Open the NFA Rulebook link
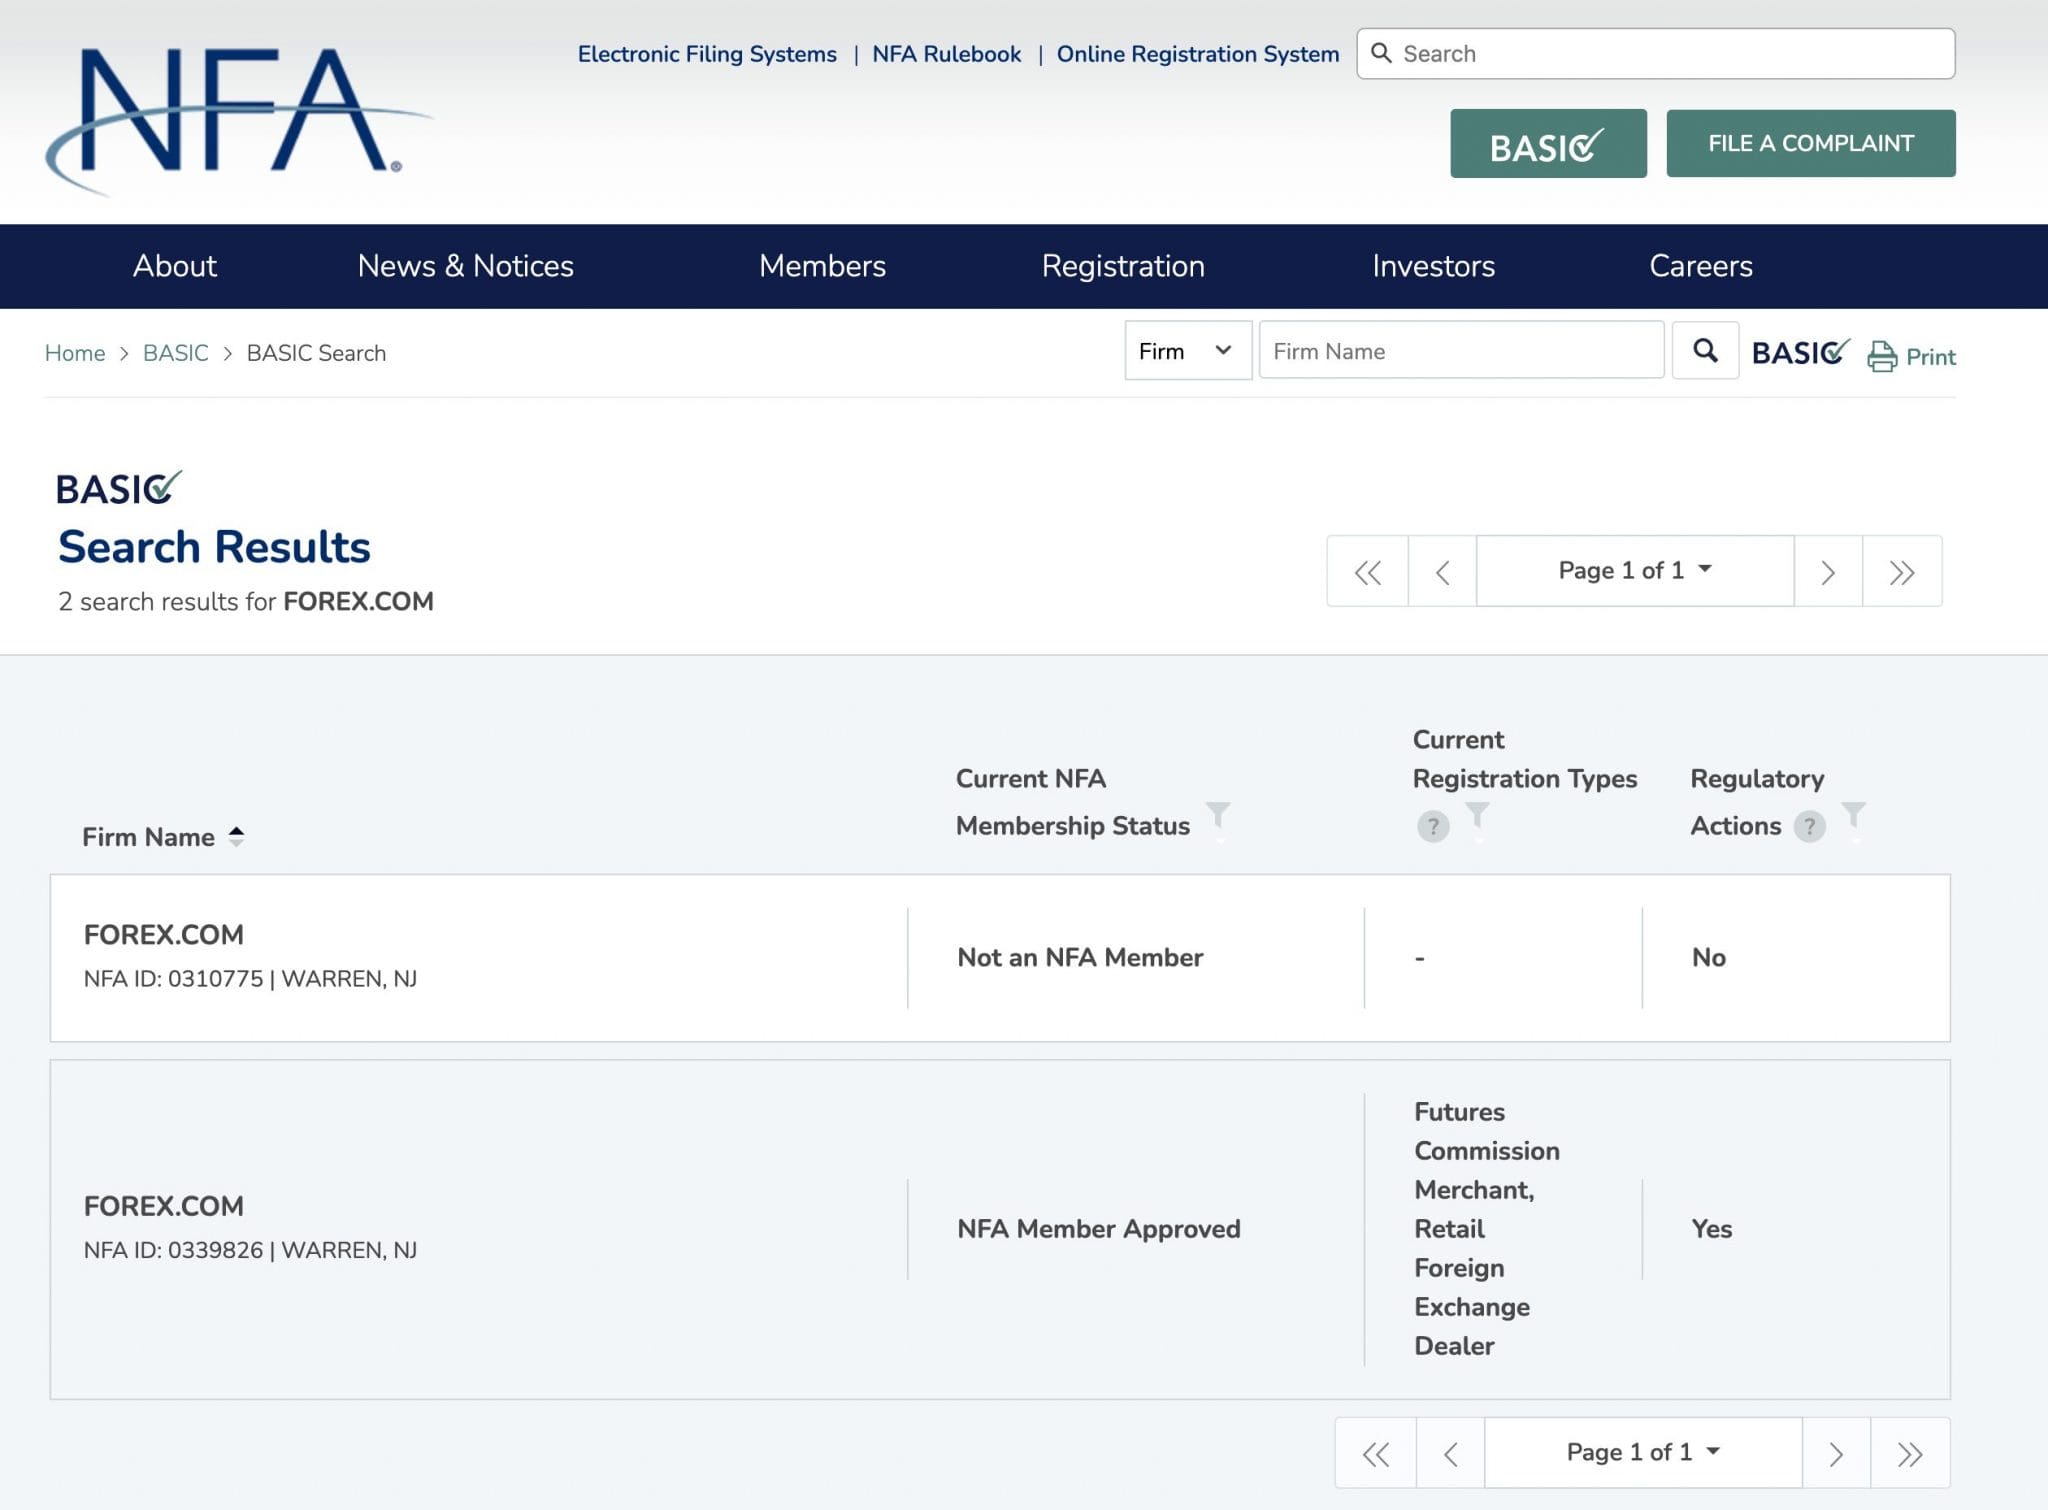 pos(946,54)
